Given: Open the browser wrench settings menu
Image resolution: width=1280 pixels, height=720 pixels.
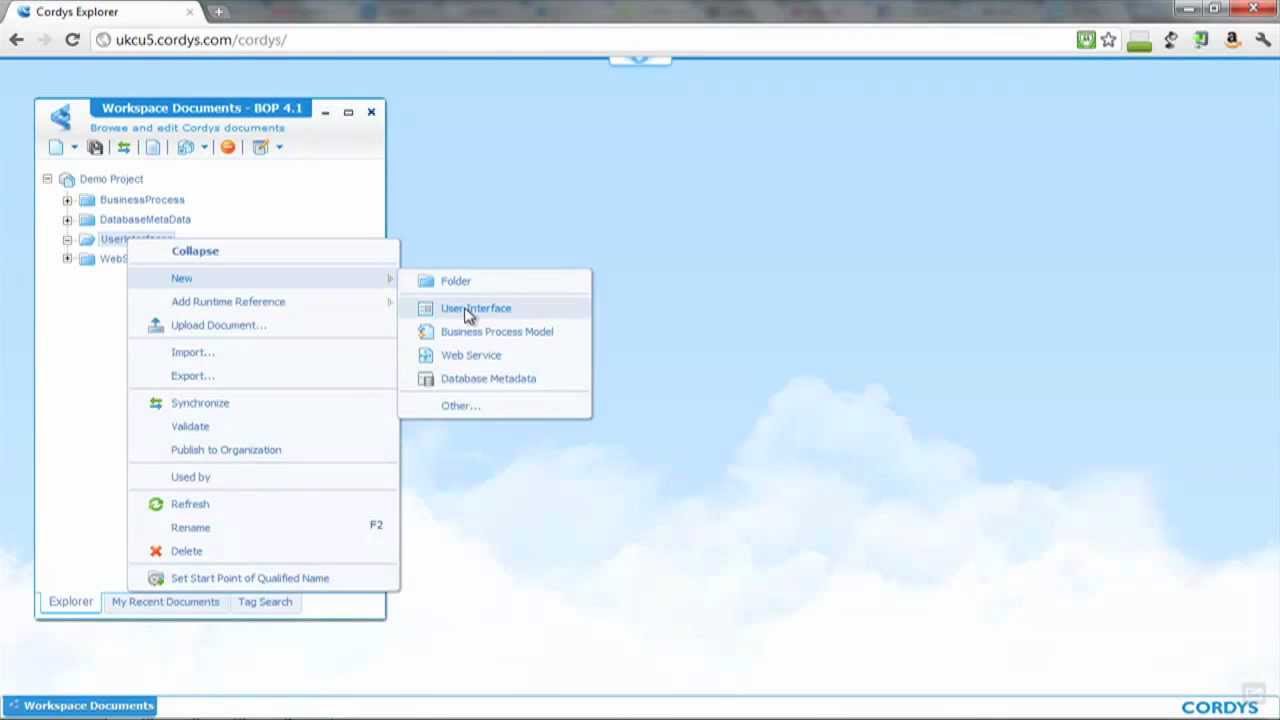Looking at the screenshot, I should tap(1263, 40).
